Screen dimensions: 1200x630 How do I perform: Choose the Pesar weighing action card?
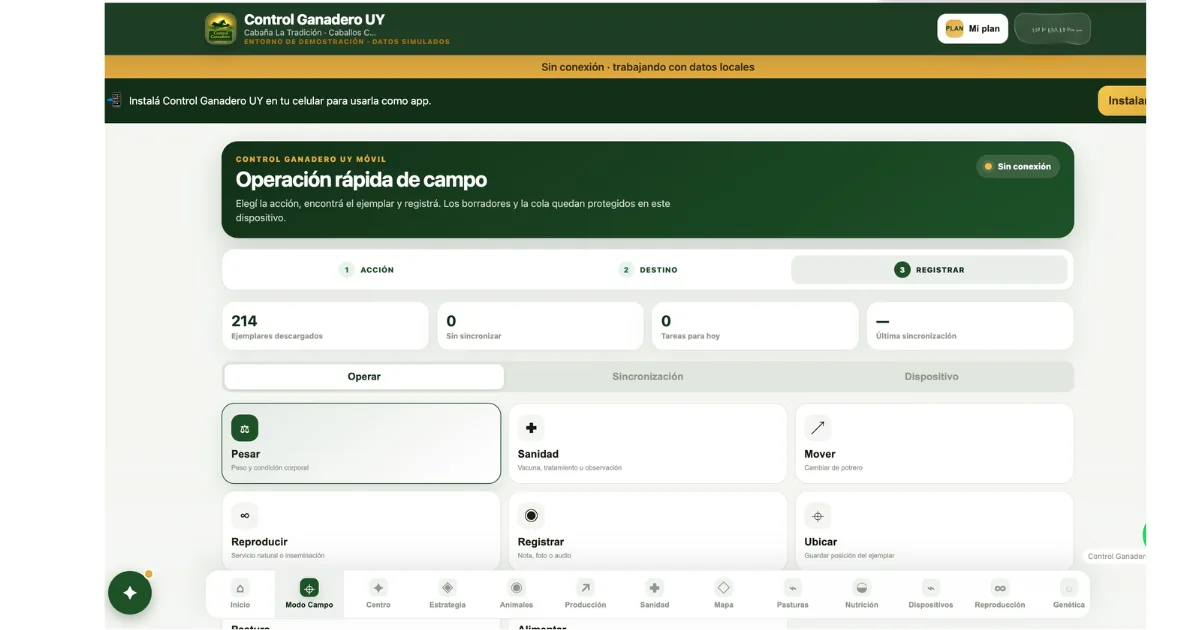[361, 444]
